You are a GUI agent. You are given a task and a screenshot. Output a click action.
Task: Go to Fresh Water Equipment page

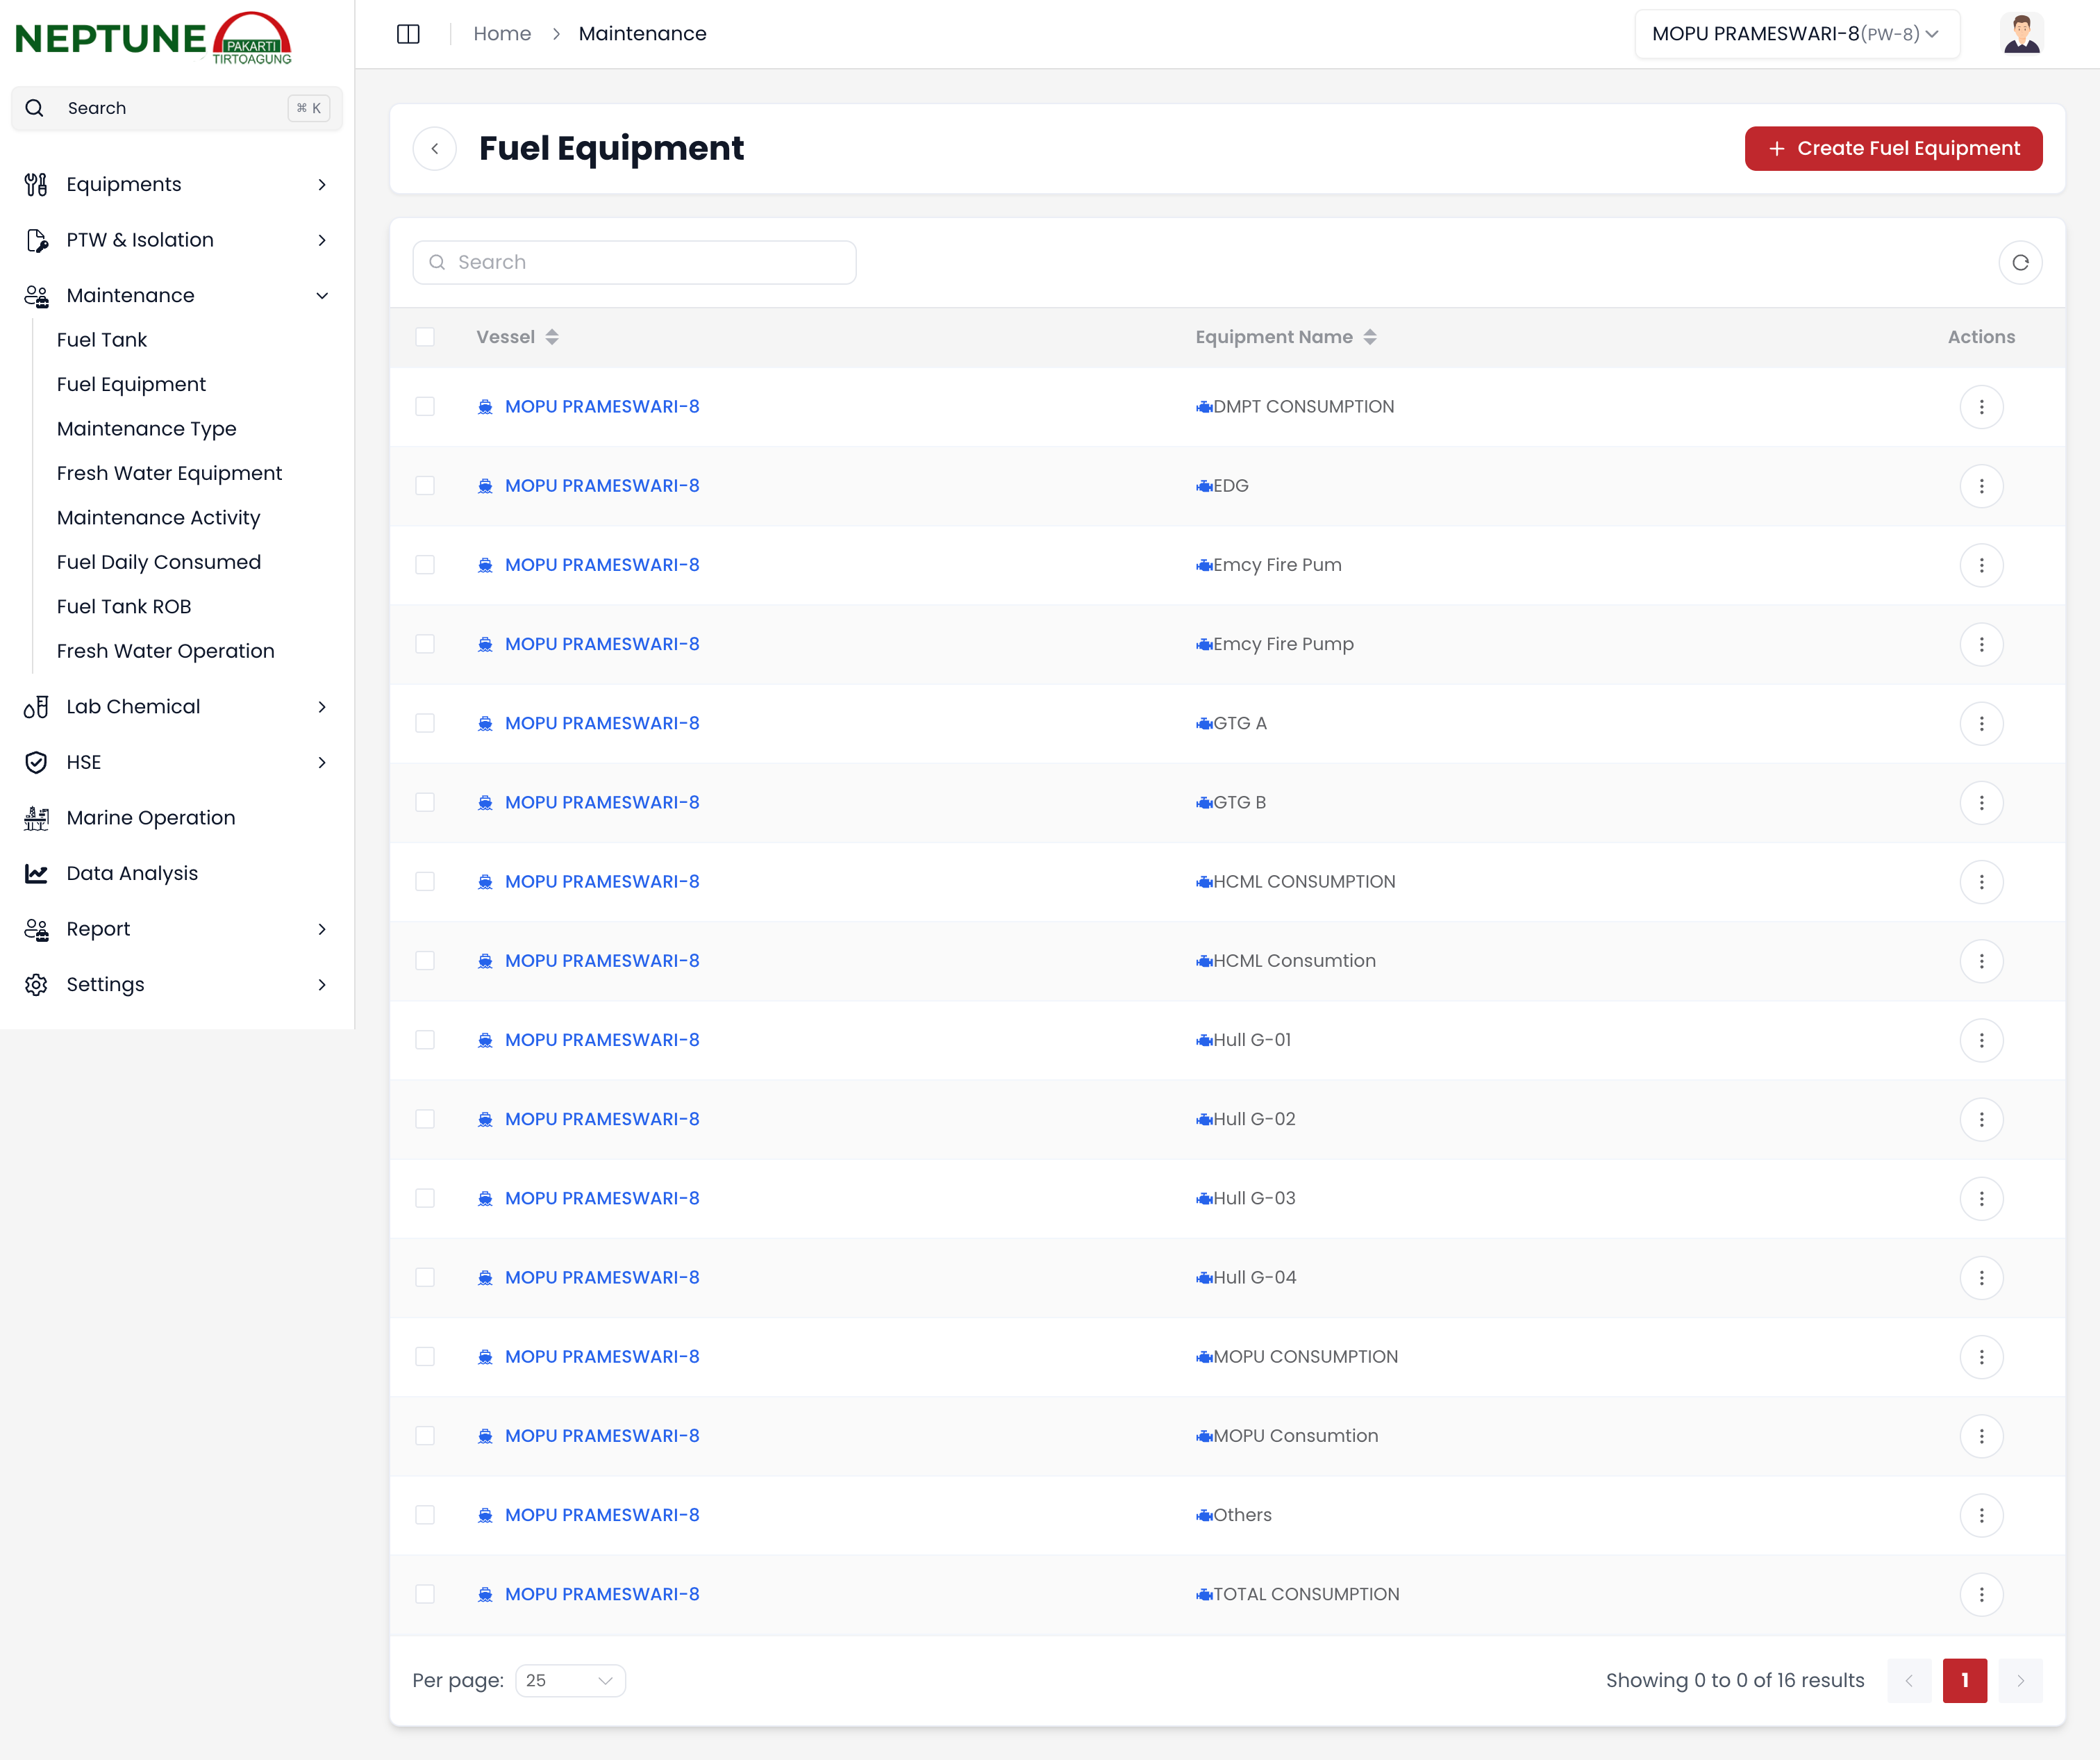point(169,473)
